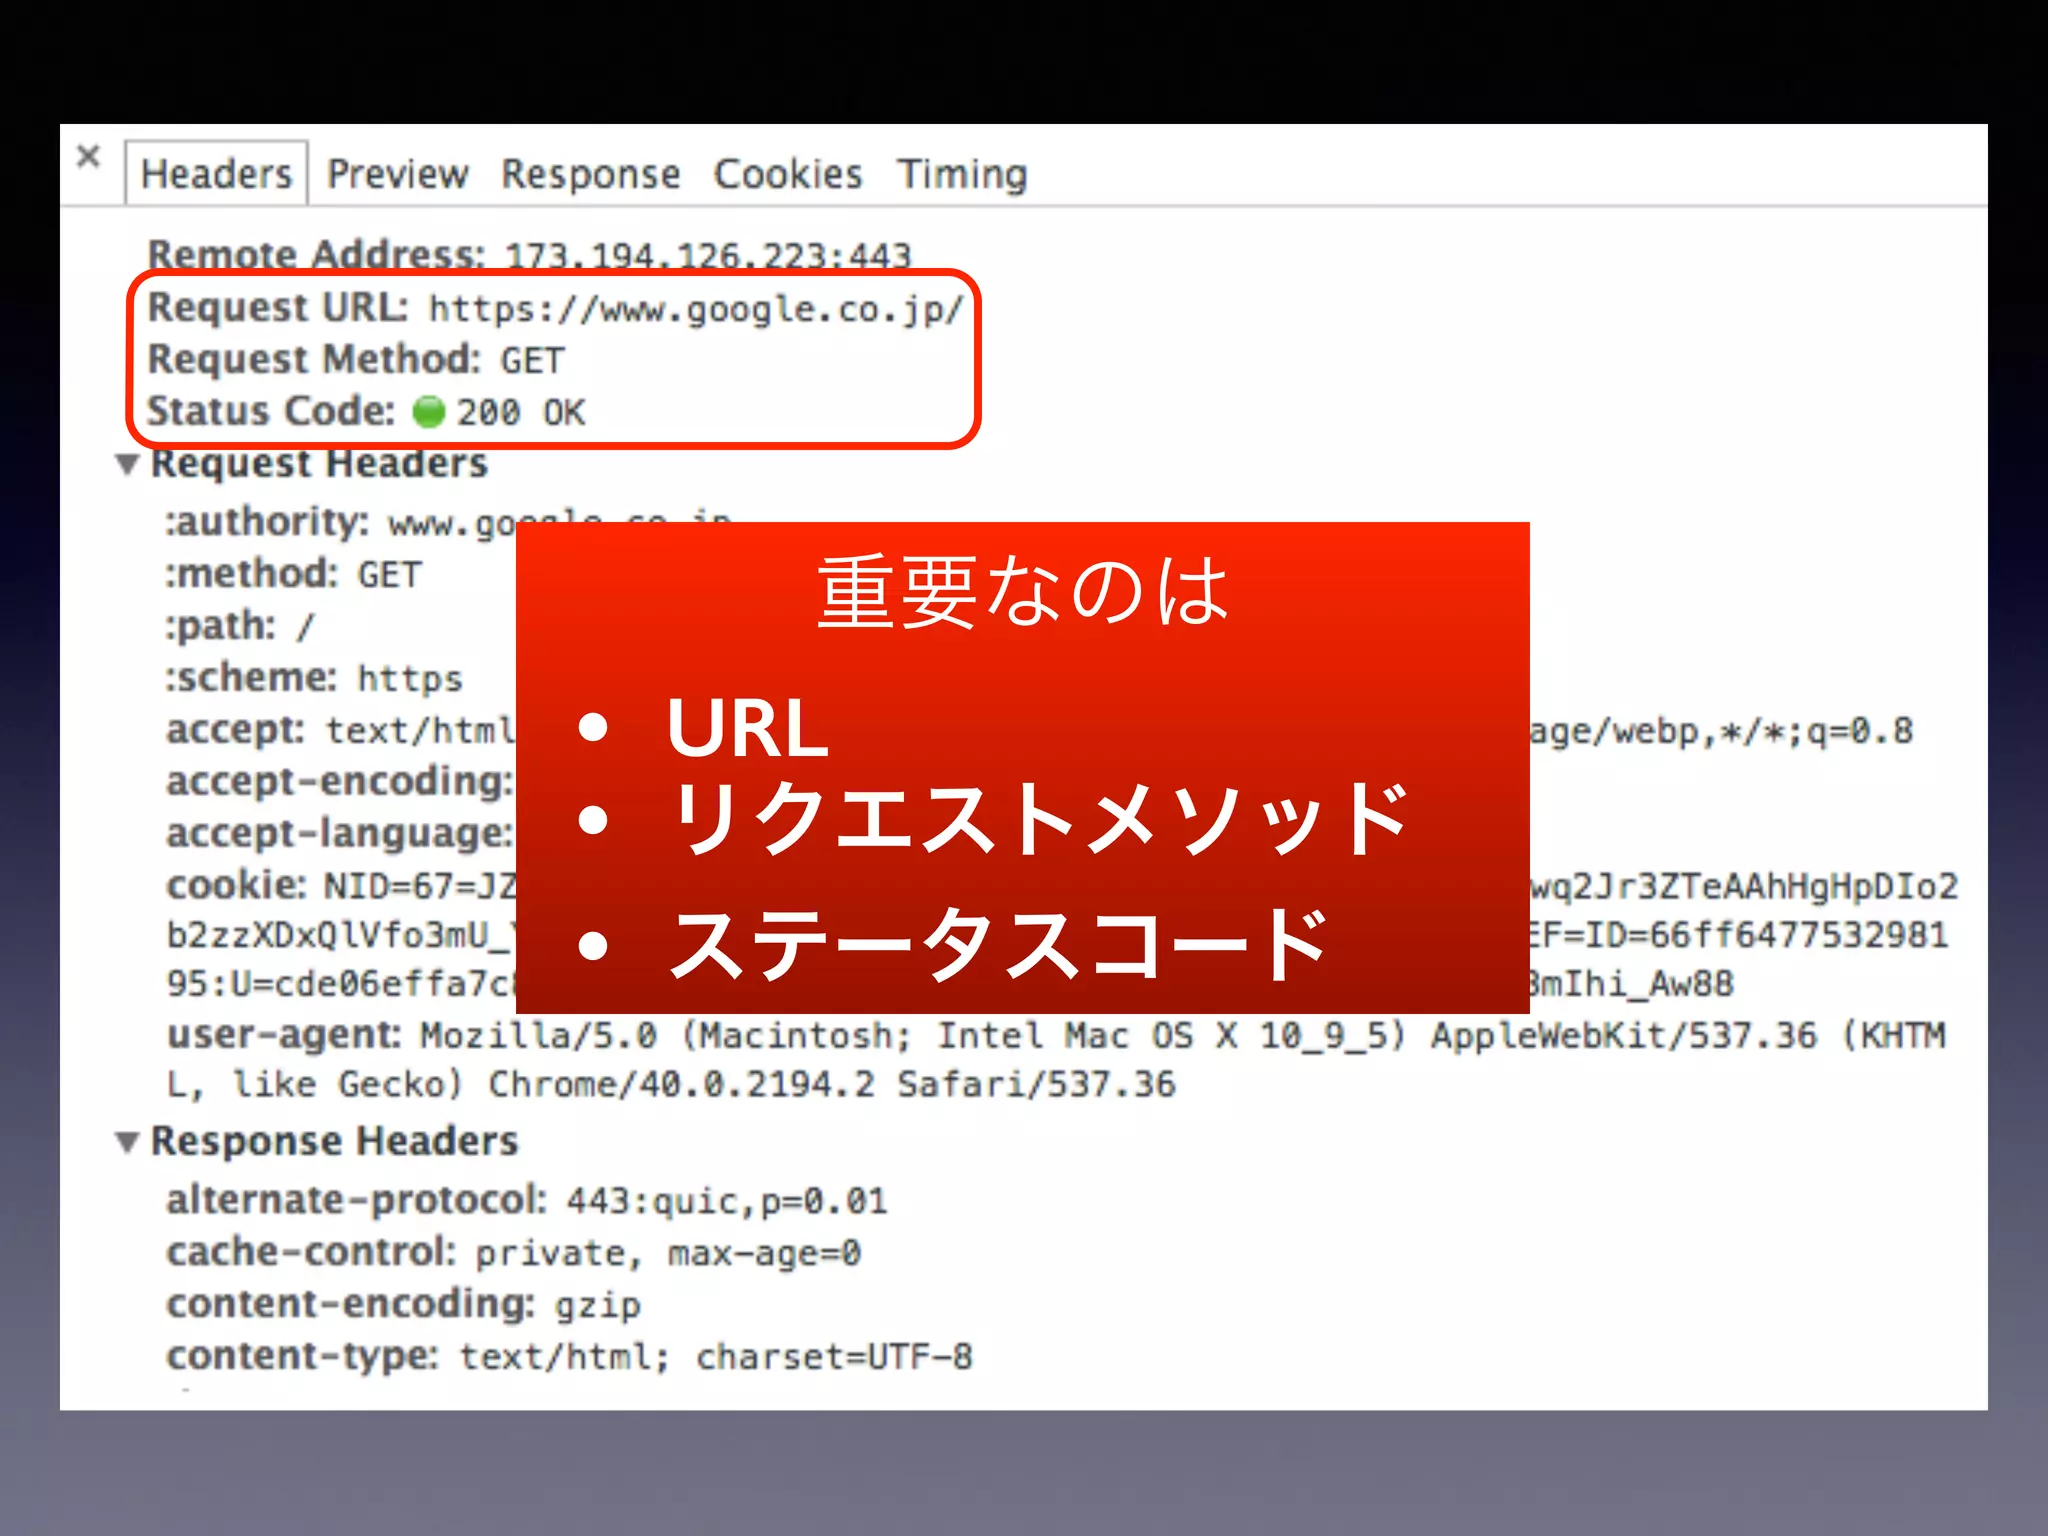Click the Request URL https://www.google.co.jp/
The height and width of the screenshot is (1536, 2048).
(x=696, y=309)
